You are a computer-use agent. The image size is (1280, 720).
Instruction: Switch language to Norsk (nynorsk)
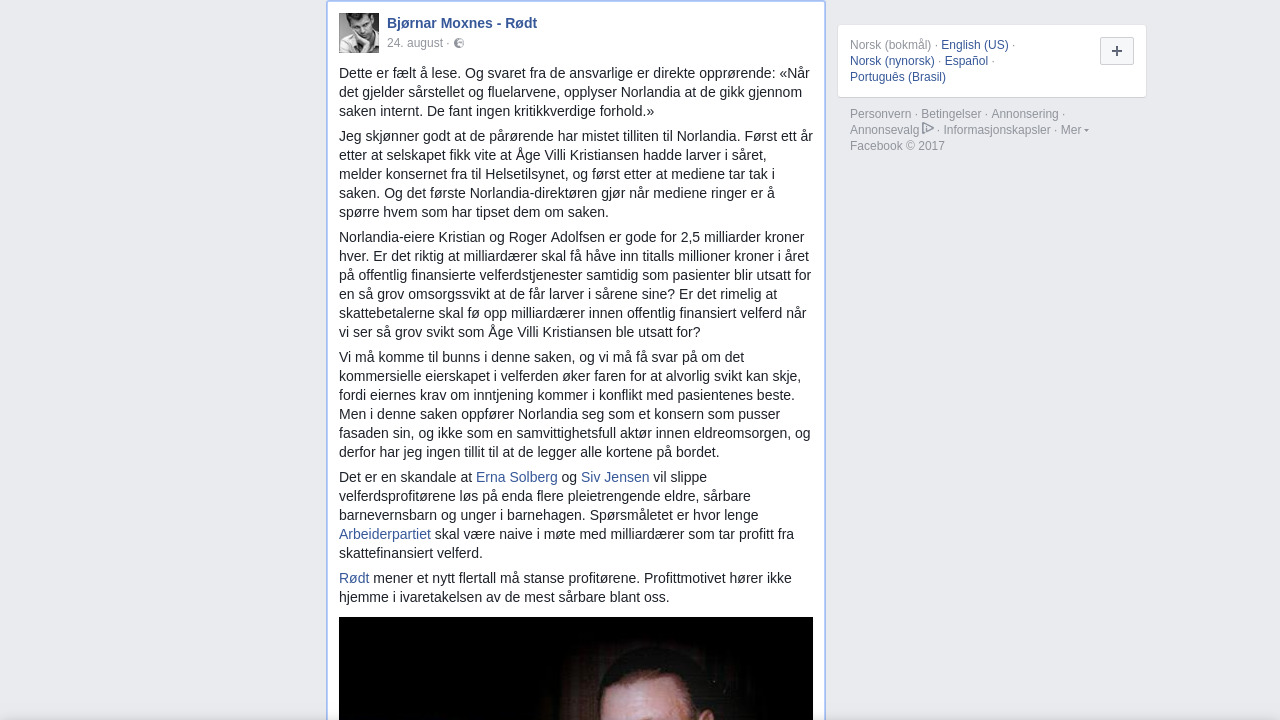[x=892, y=61]
